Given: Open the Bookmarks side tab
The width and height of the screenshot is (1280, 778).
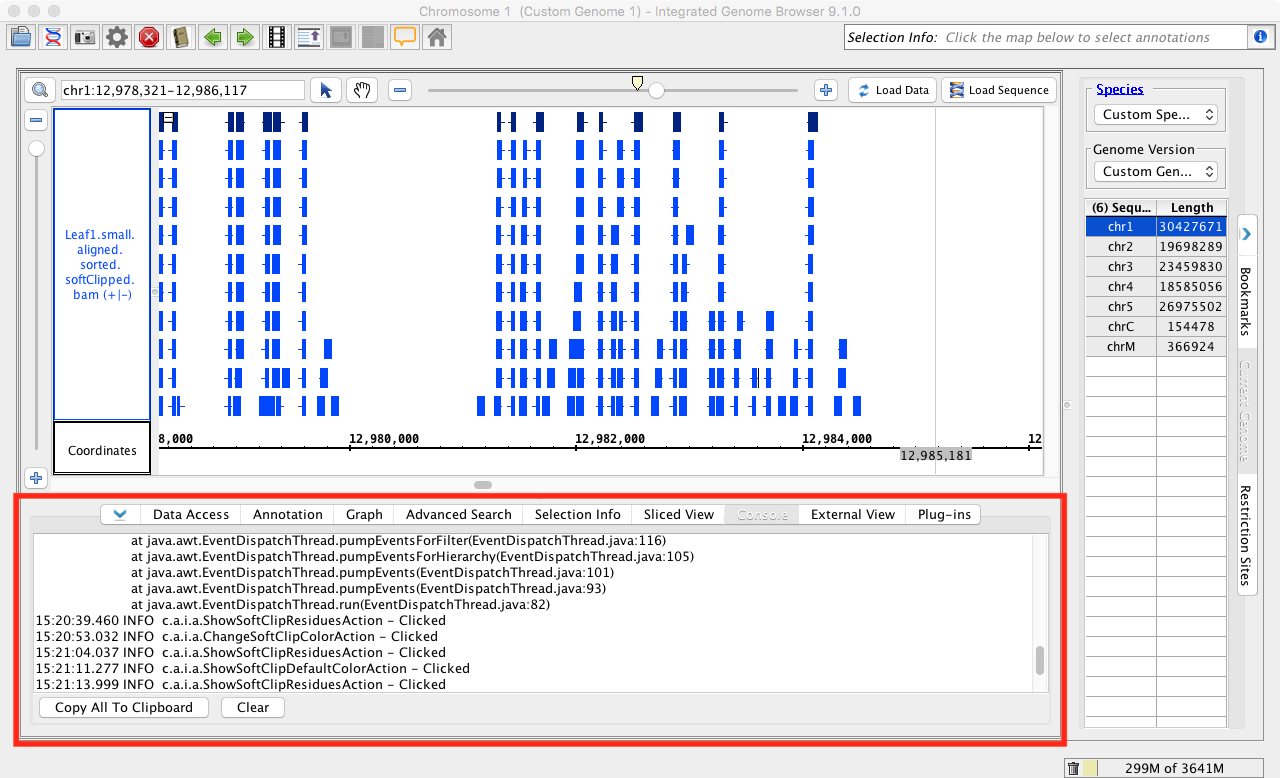Looking at the screenshot, I should click(1246, 300).
